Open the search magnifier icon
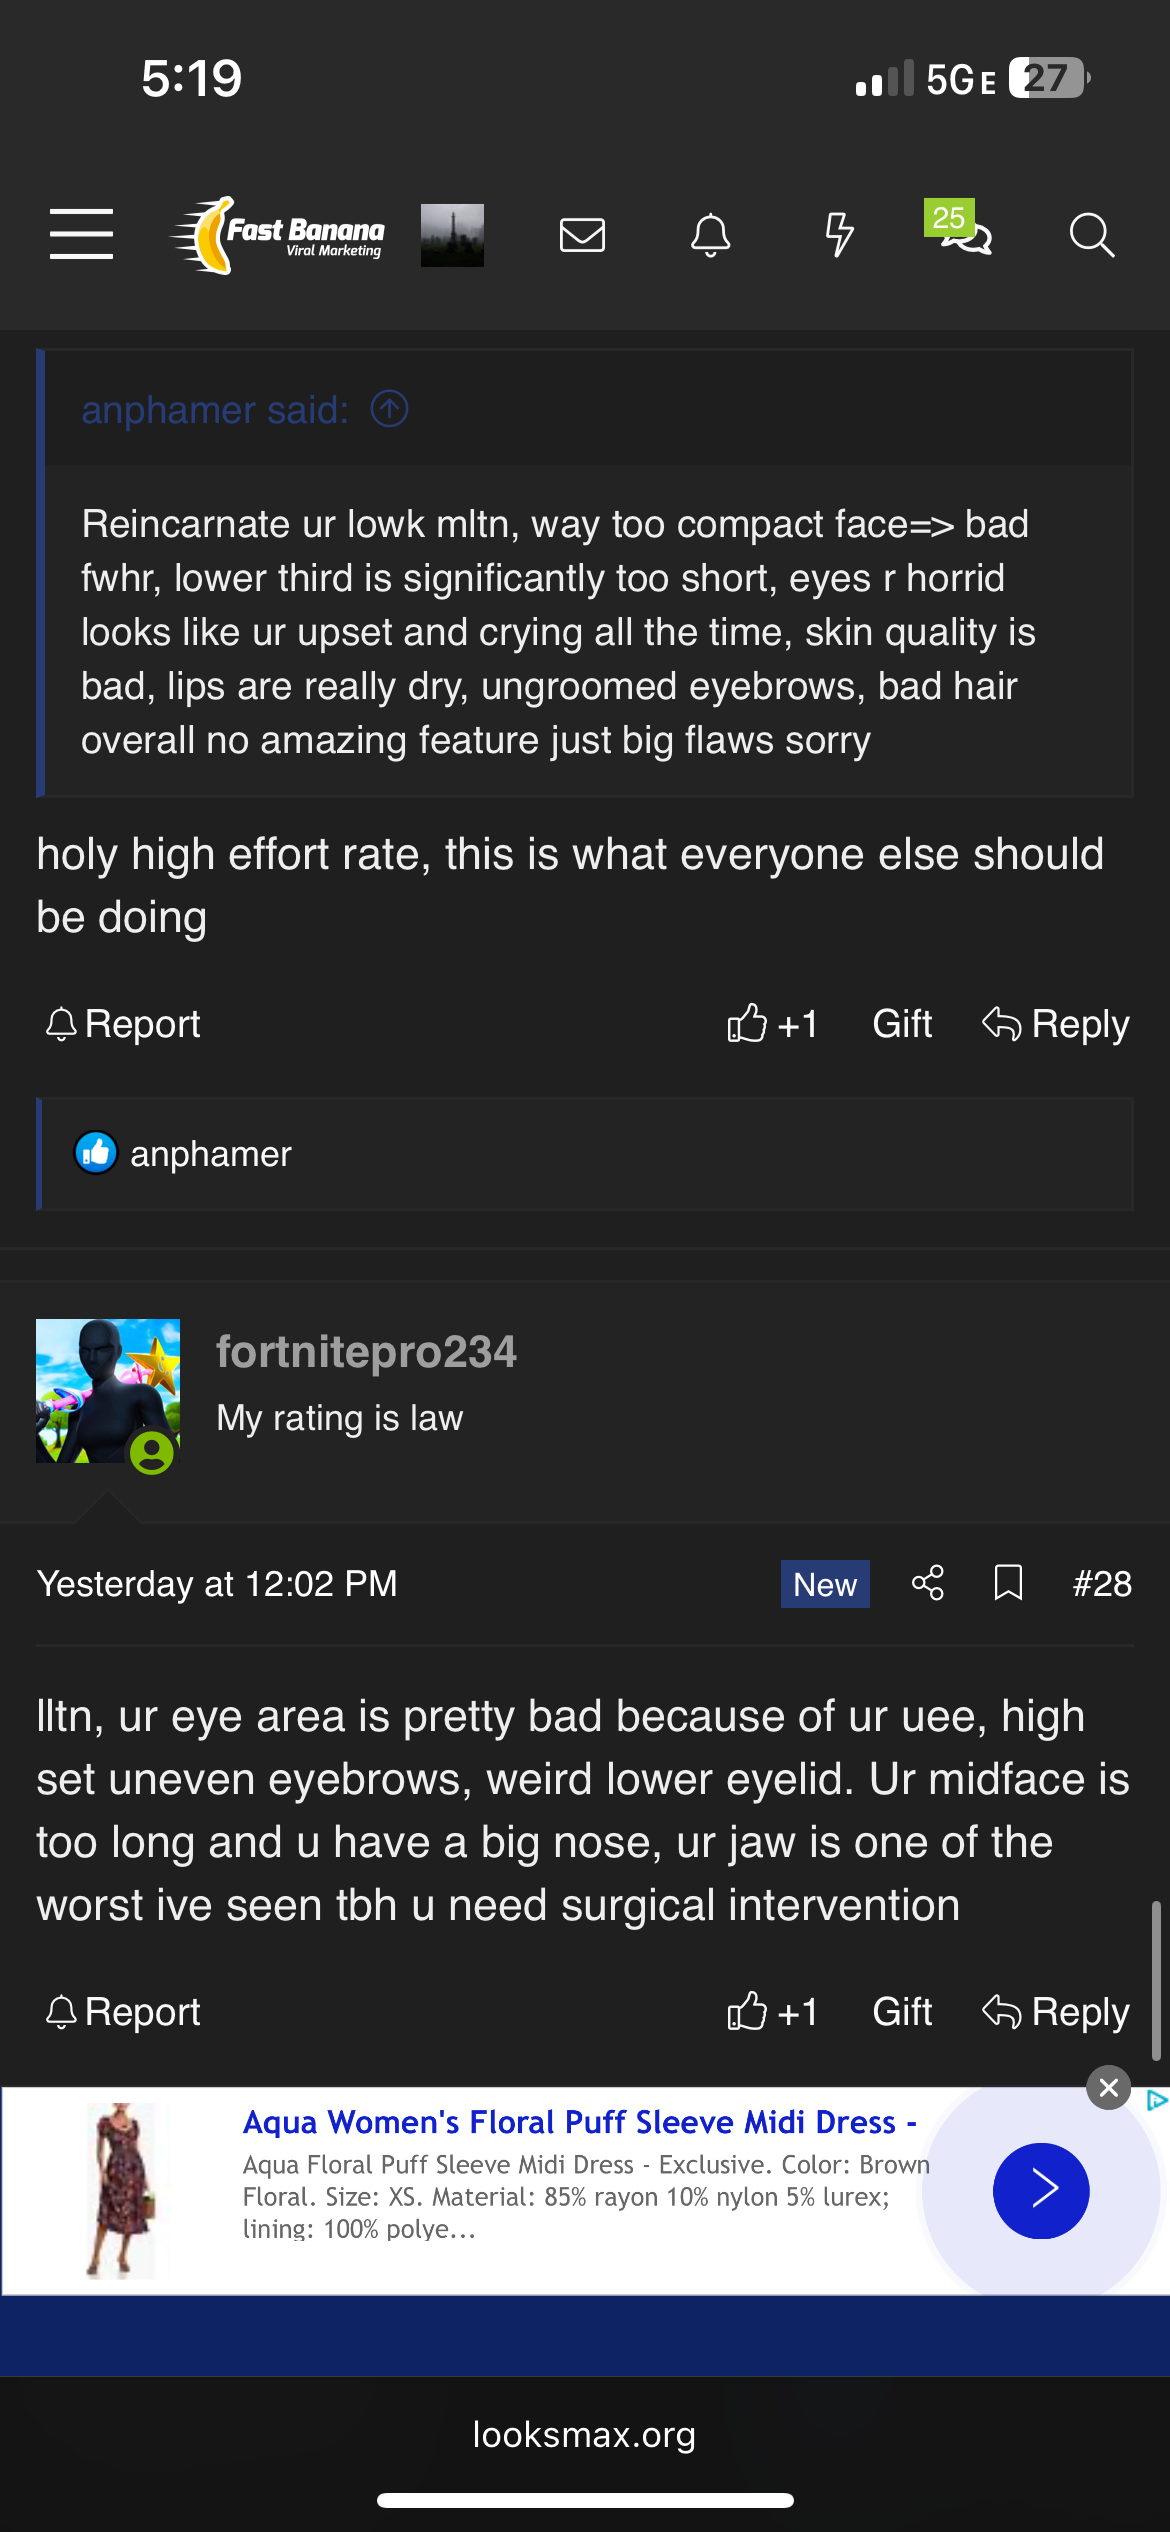The width and height of the screenshot is (1170, 2532). pos(1091,235)
